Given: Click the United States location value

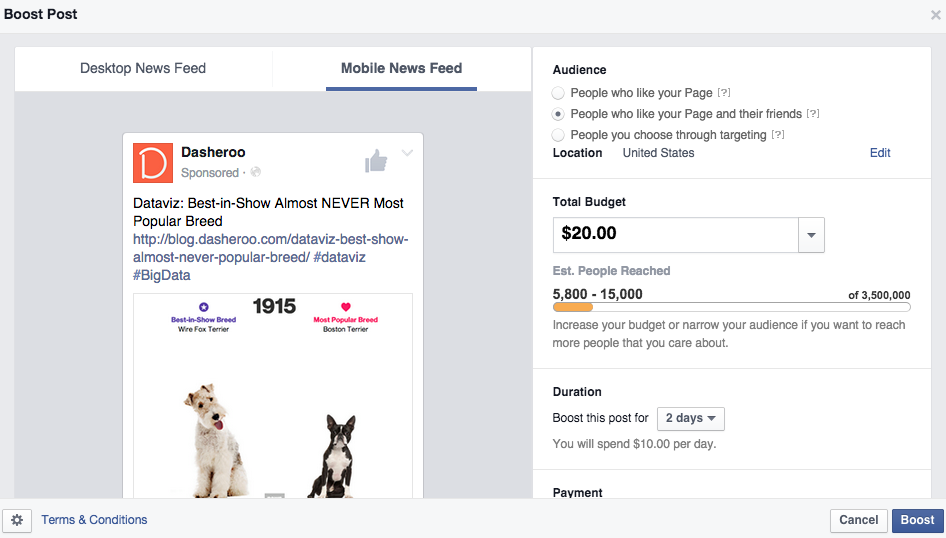Looking at the screenshot, I should tap(658, 153).
